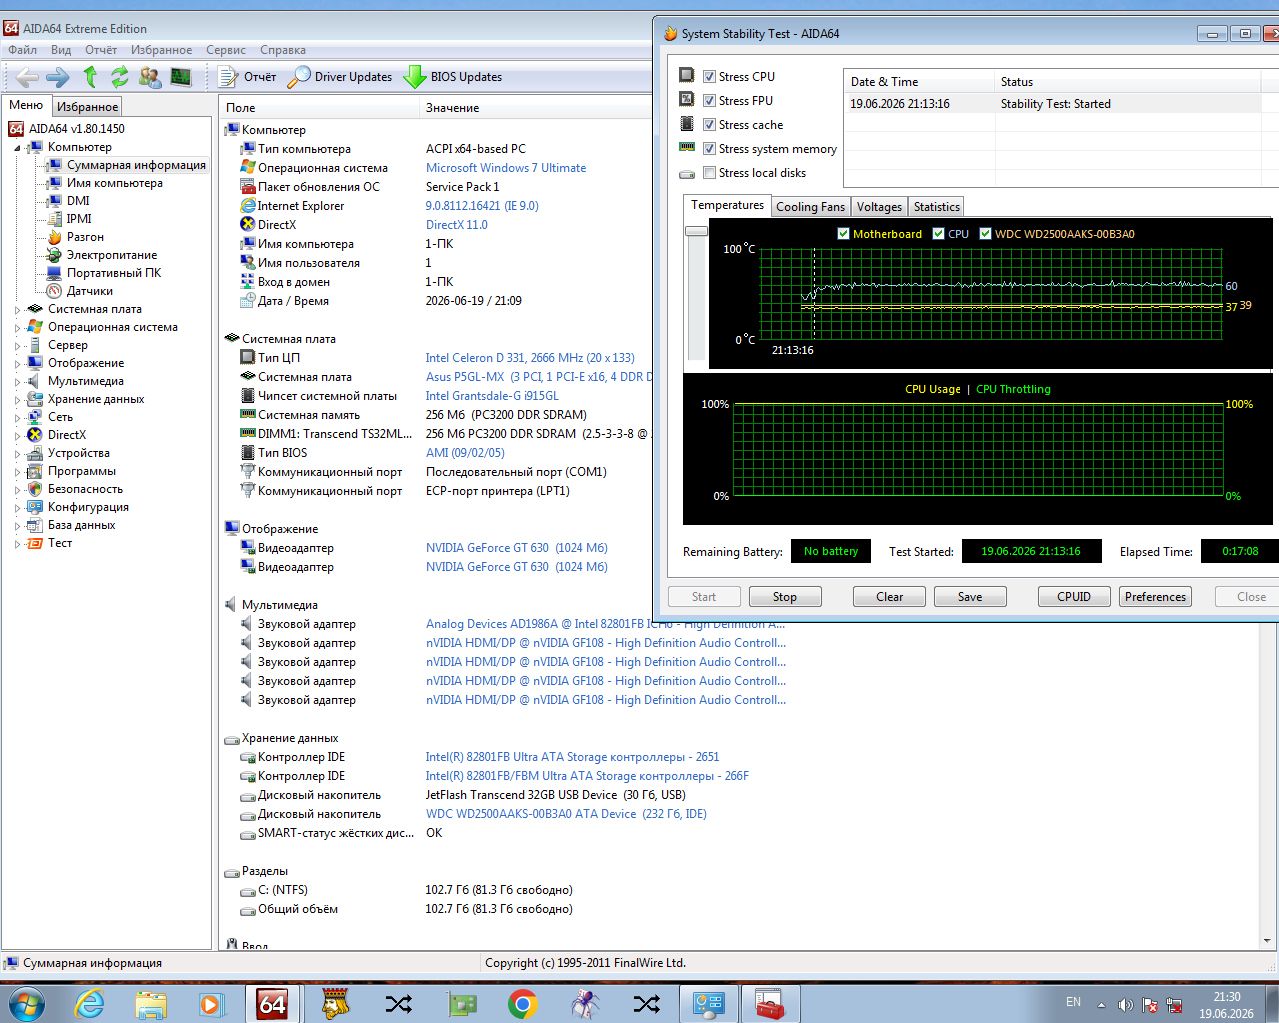Collapse the Компьютер tree node
Viewport: 1279px width, 1023px height.
[17, 148]
